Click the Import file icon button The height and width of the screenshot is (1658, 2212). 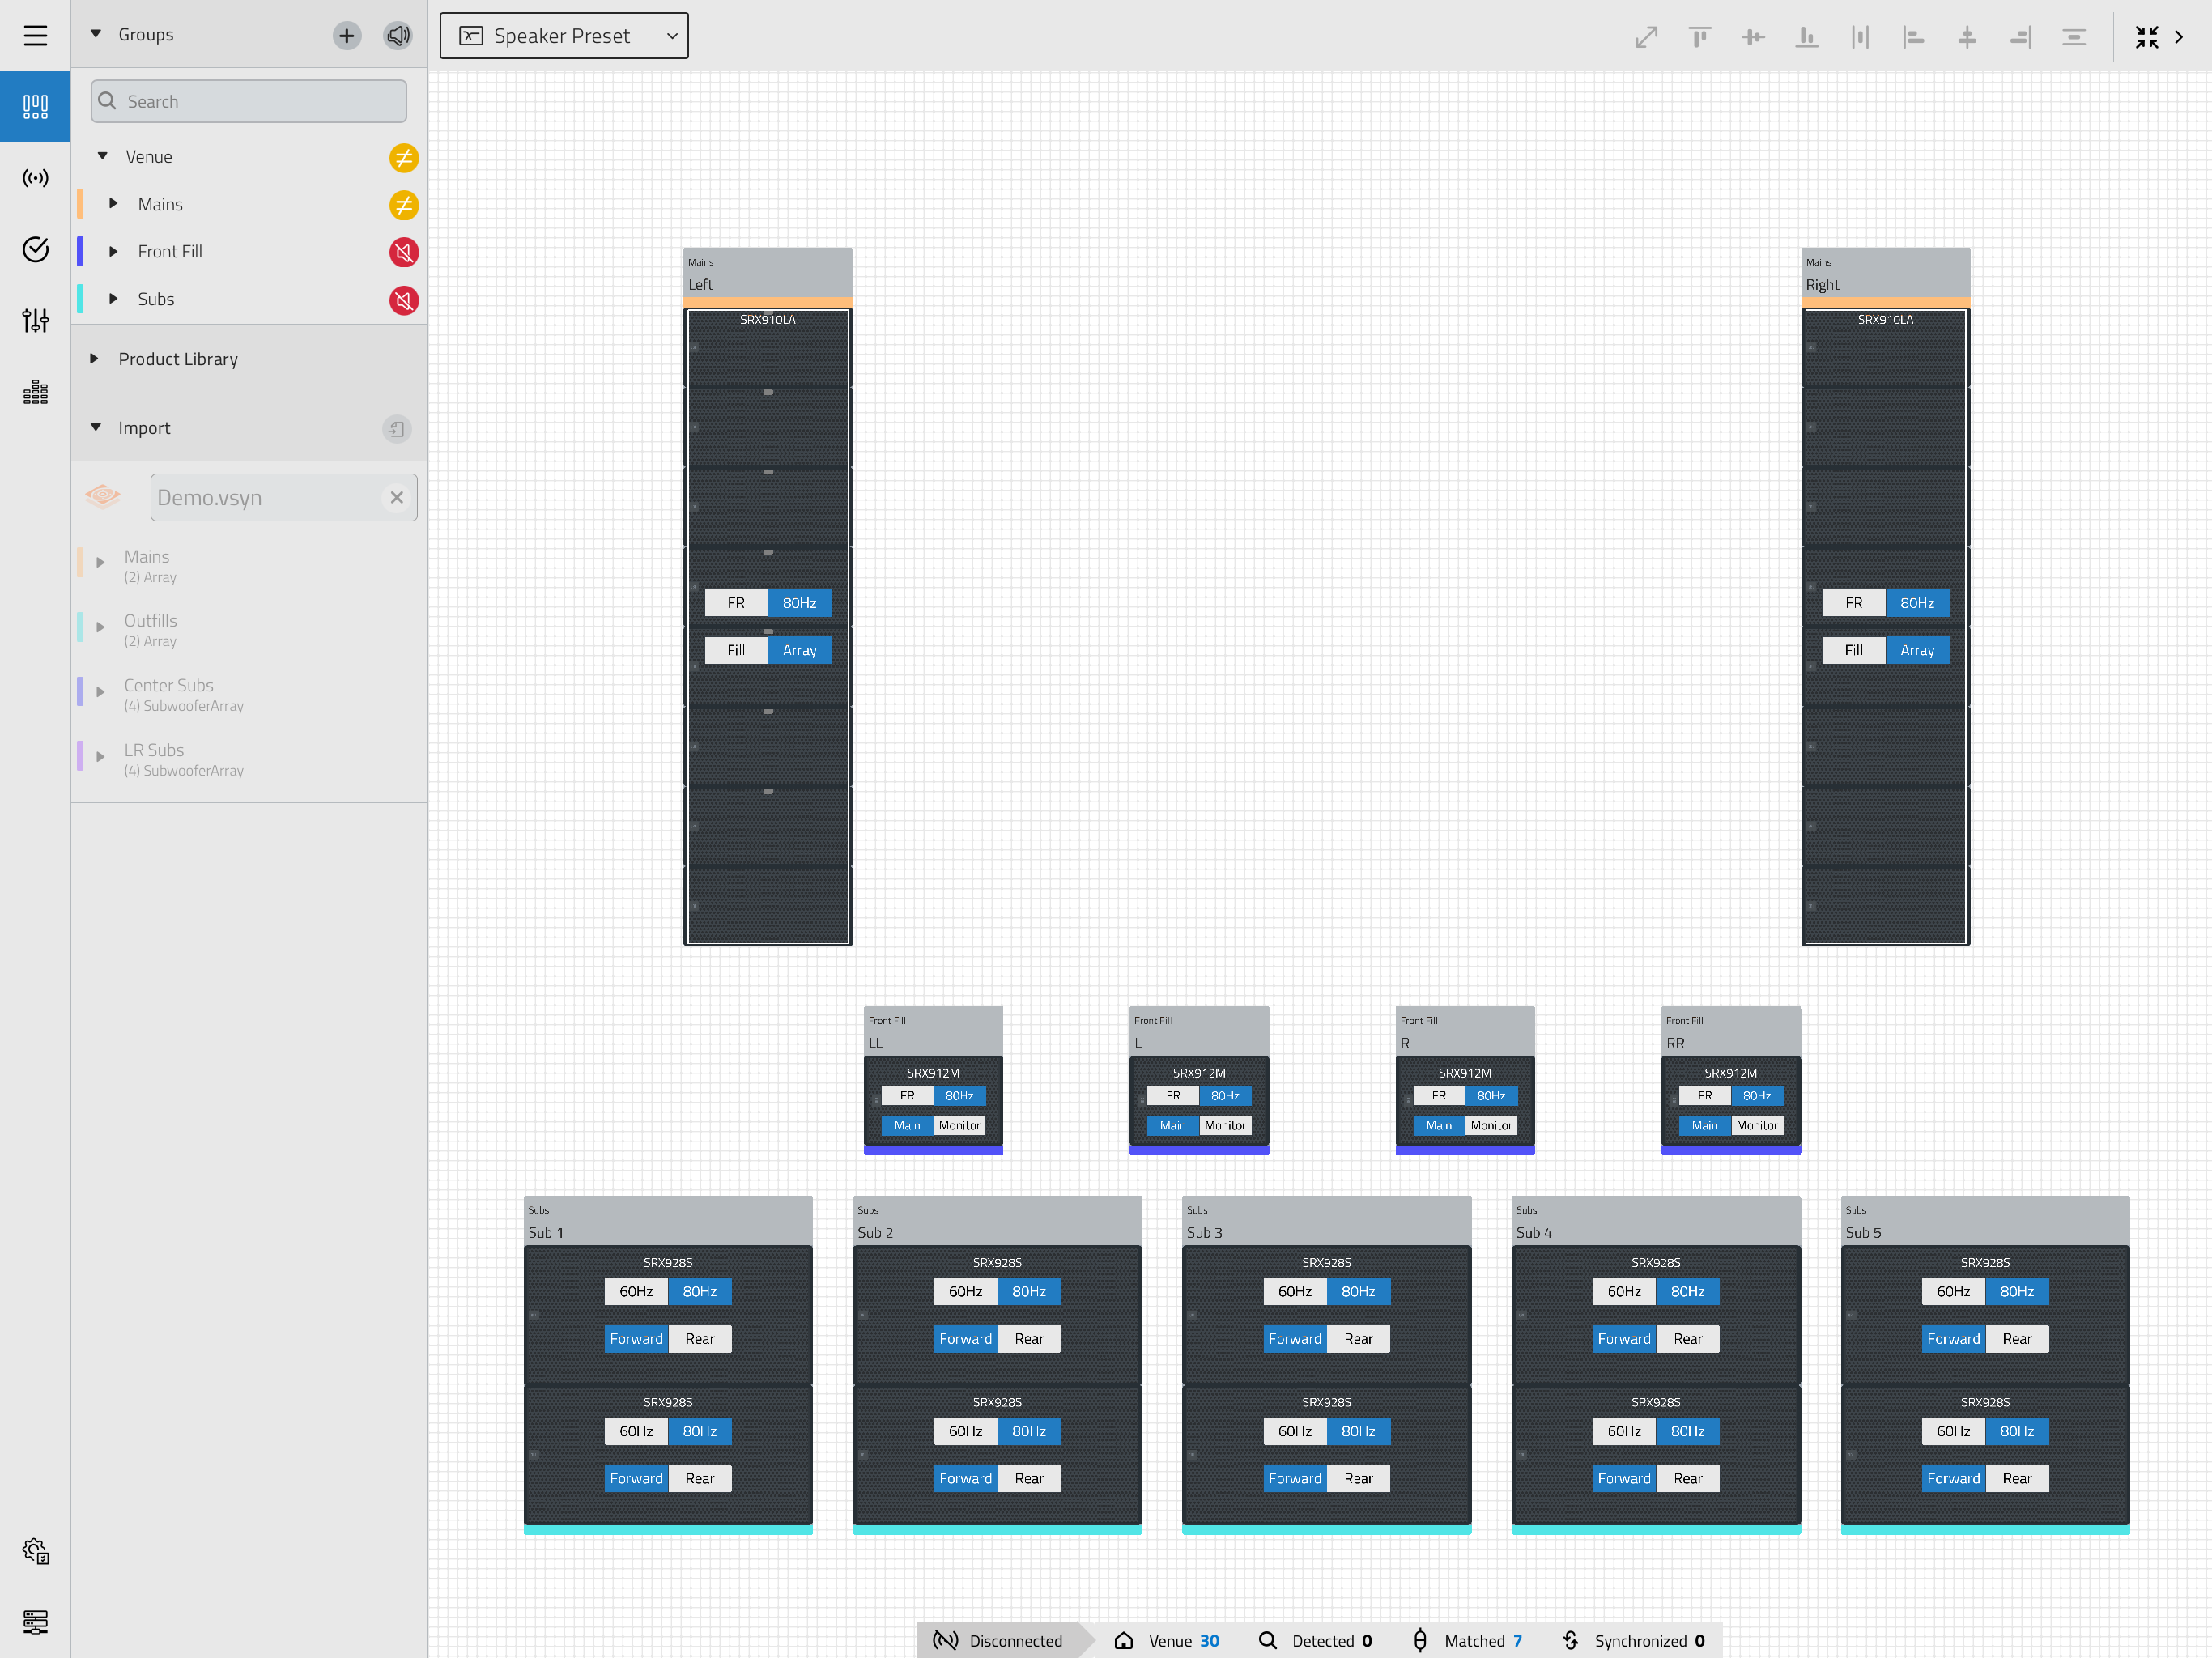pyautogui.click(x=397, y=429)
